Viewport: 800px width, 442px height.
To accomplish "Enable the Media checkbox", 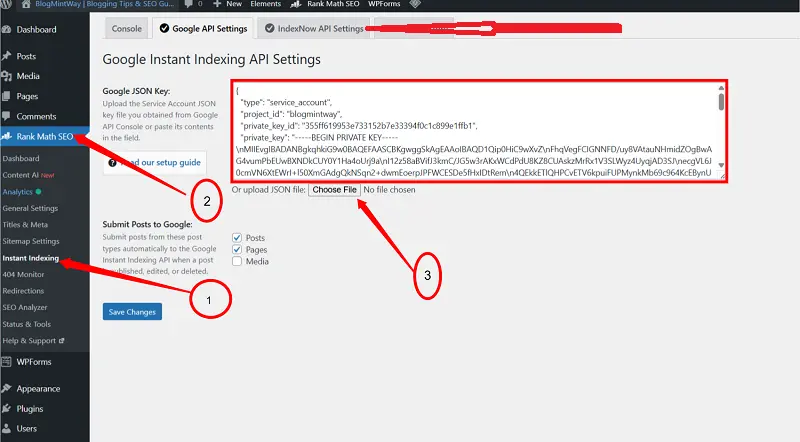I will coord(237,261).
